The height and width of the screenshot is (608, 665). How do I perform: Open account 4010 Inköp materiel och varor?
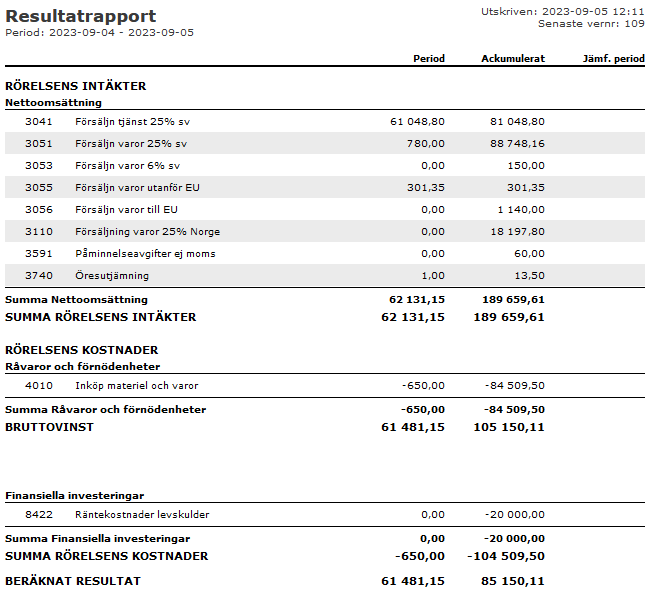point(136,385)
